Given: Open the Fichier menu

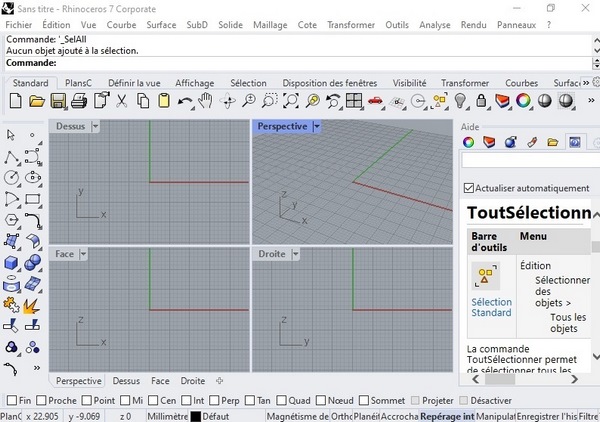Looking at the screenshot, I should (18, 25).
